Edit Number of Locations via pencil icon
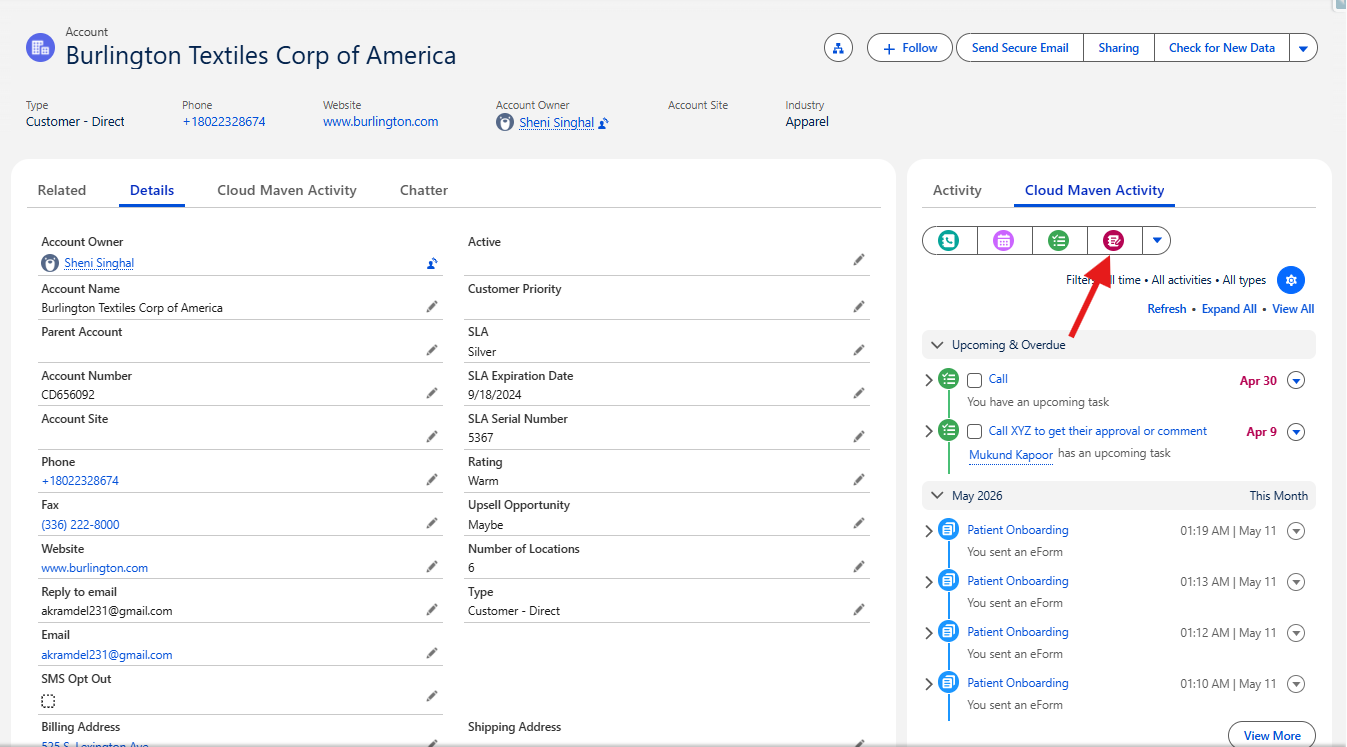Screen dimensions: 1347x747 859,567
